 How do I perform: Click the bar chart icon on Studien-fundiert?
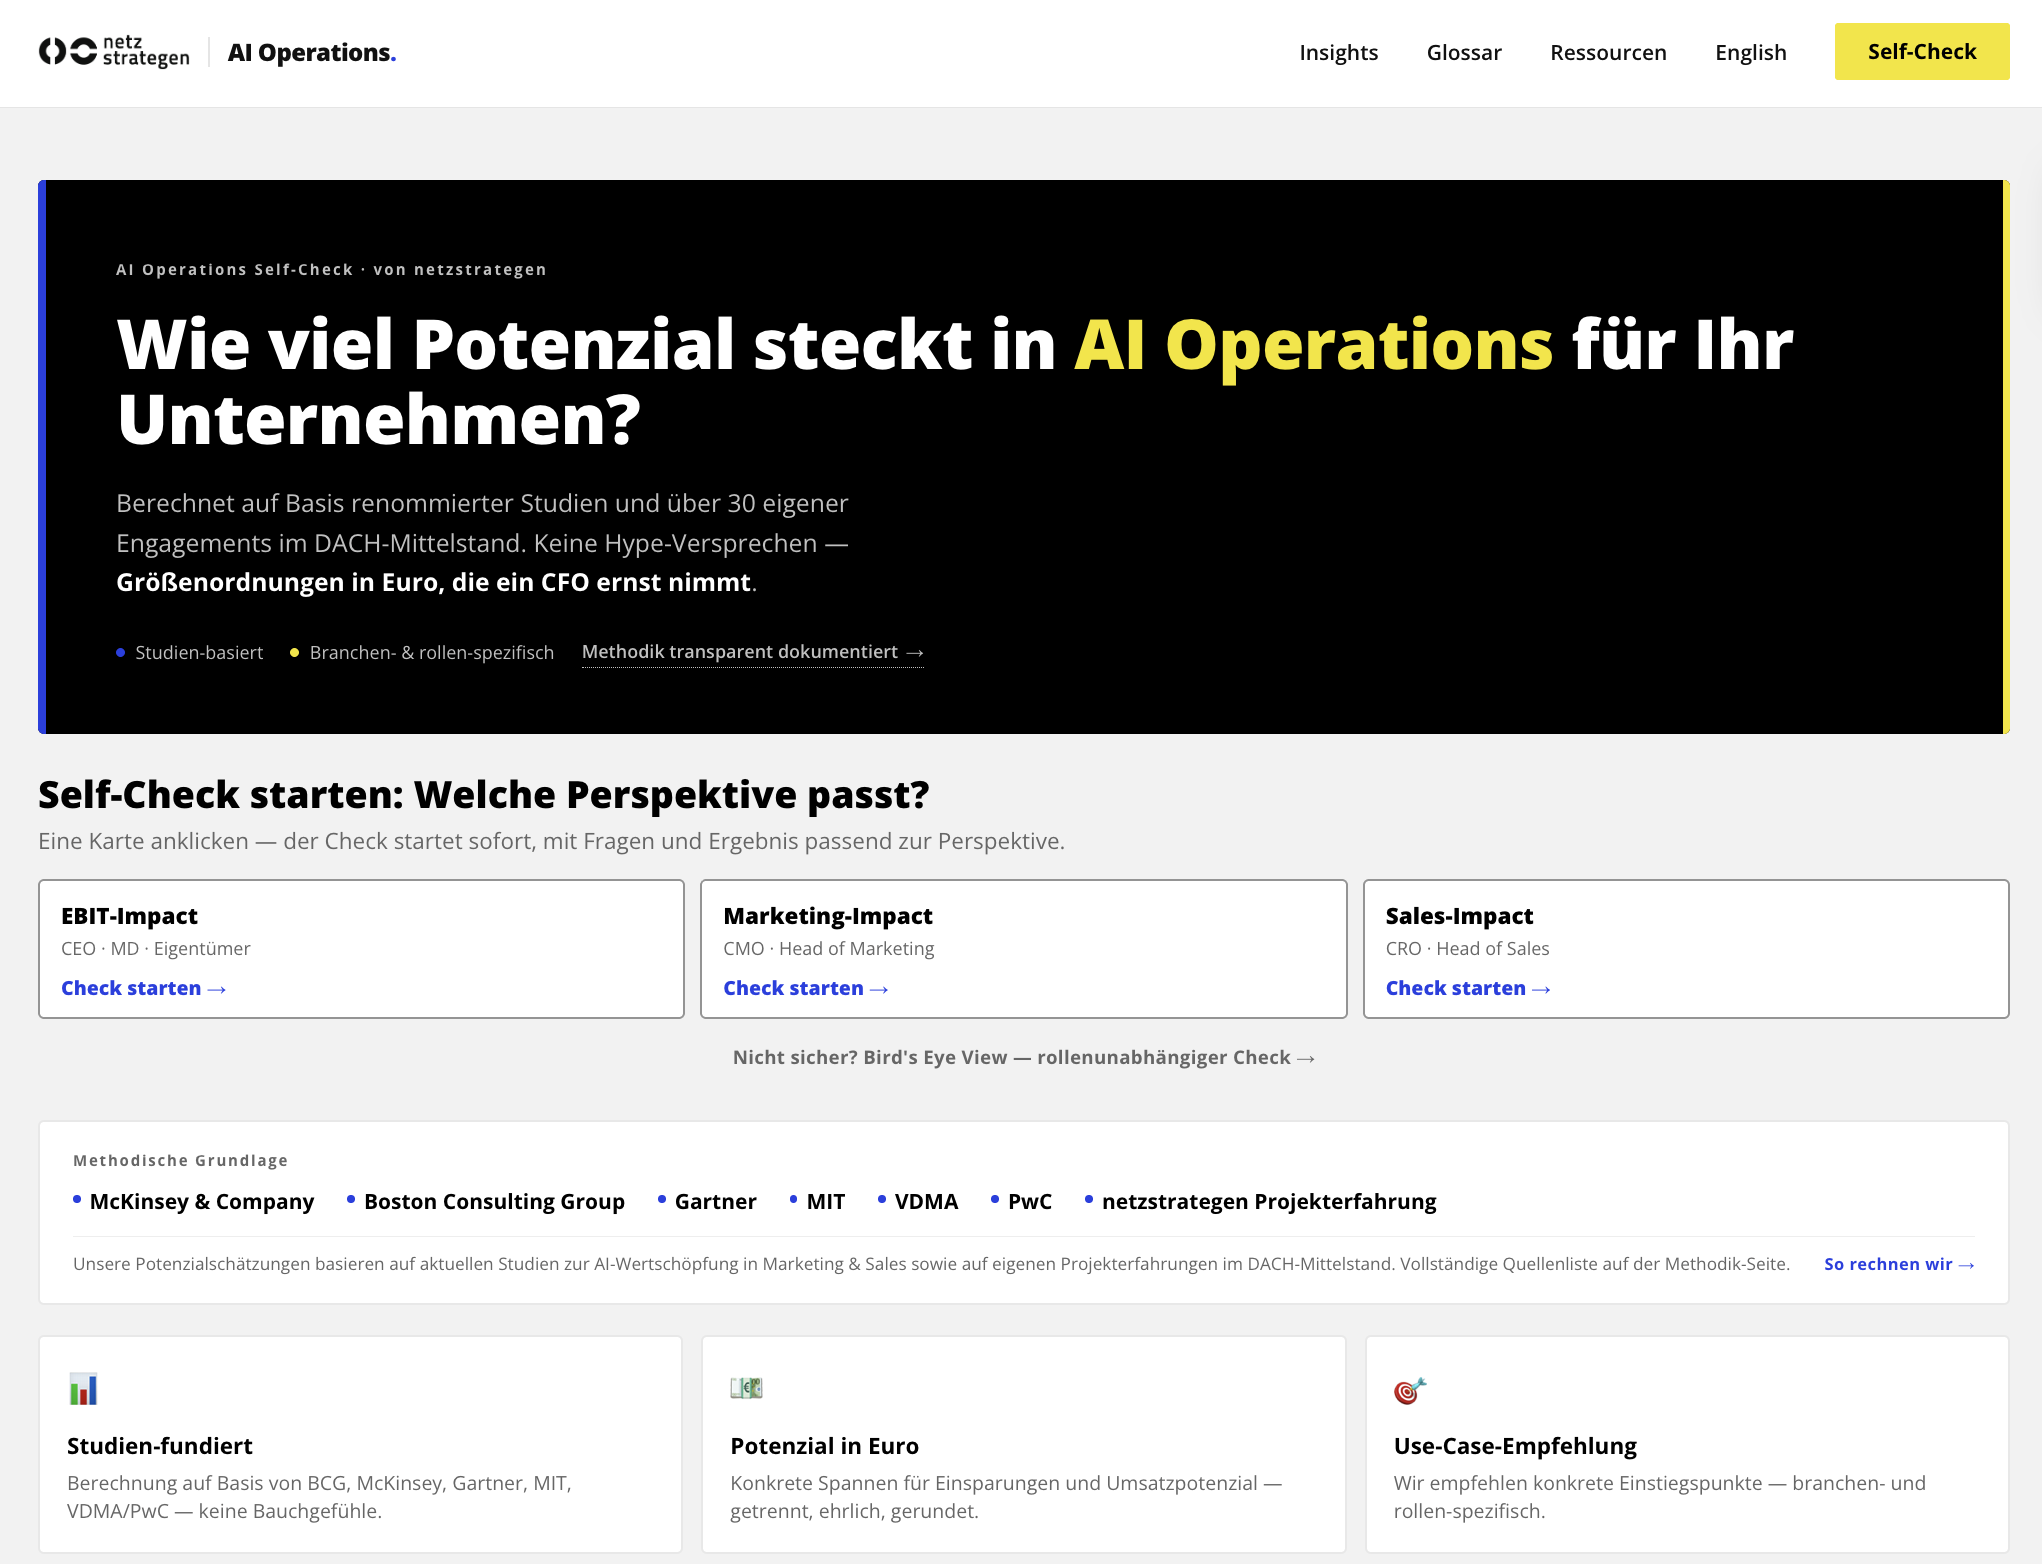[x=83, y=1389]
